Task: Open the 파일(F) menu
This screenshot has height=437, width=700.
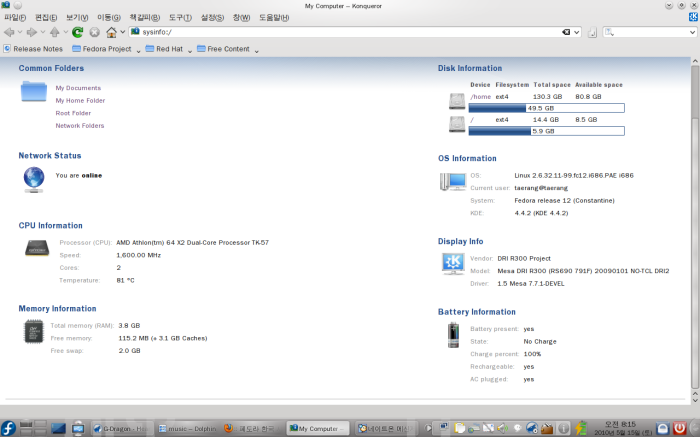Action: pos(15,17)
